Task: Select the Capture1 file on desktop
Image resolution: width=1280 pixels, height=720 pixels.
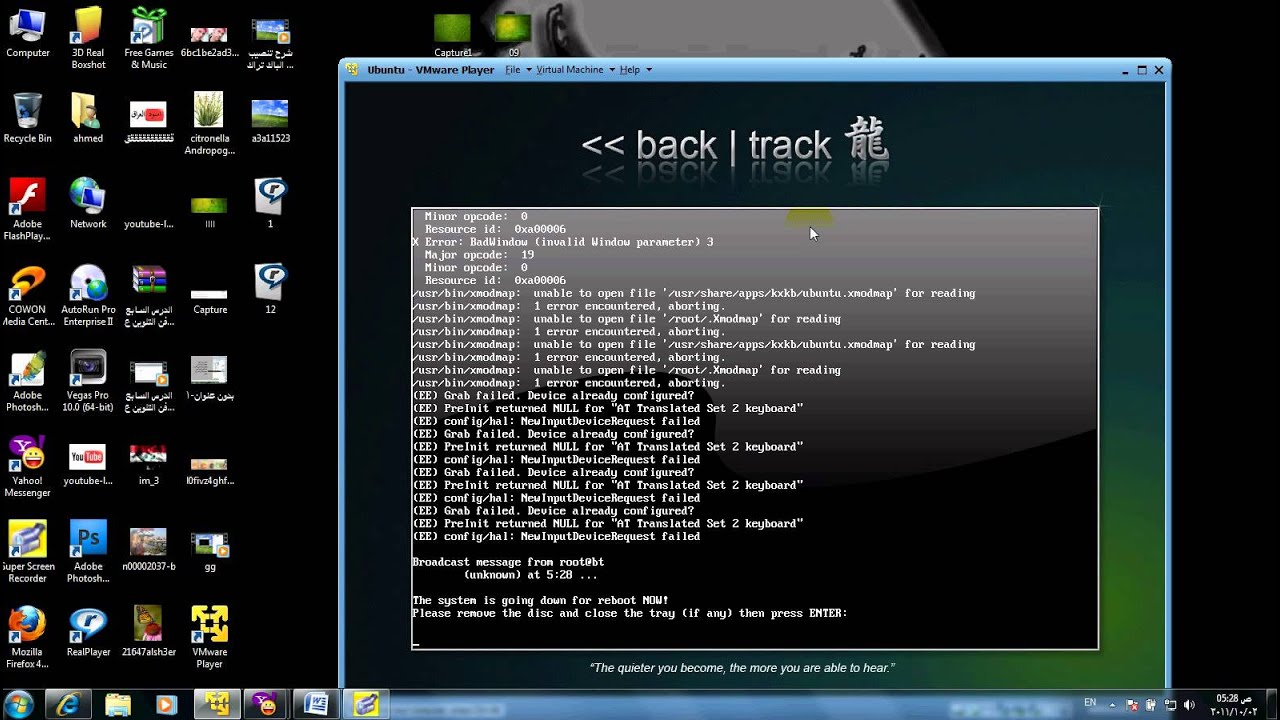Action: tap(453, 33)
